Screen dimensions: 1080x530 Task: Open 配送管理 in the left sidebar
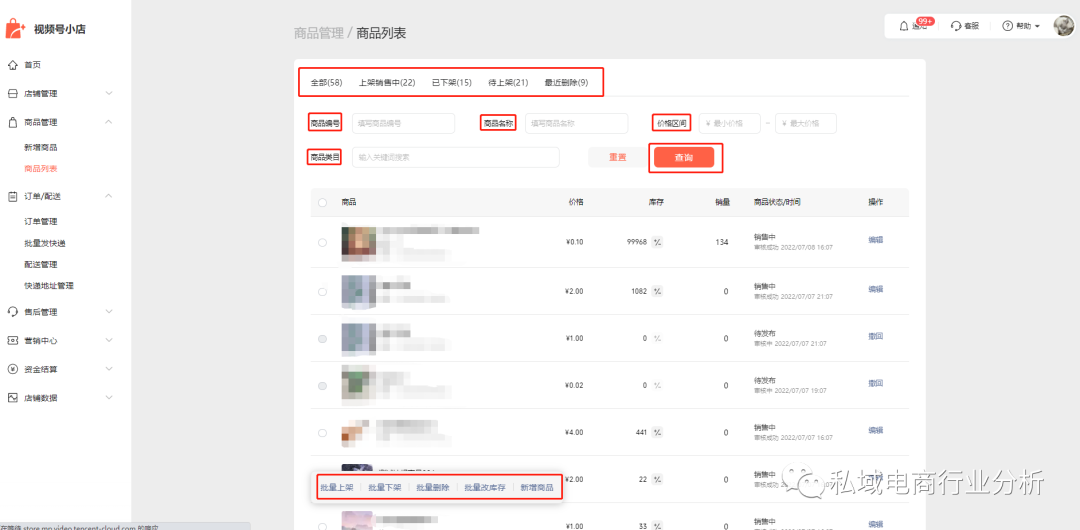(x=41, y=265)
